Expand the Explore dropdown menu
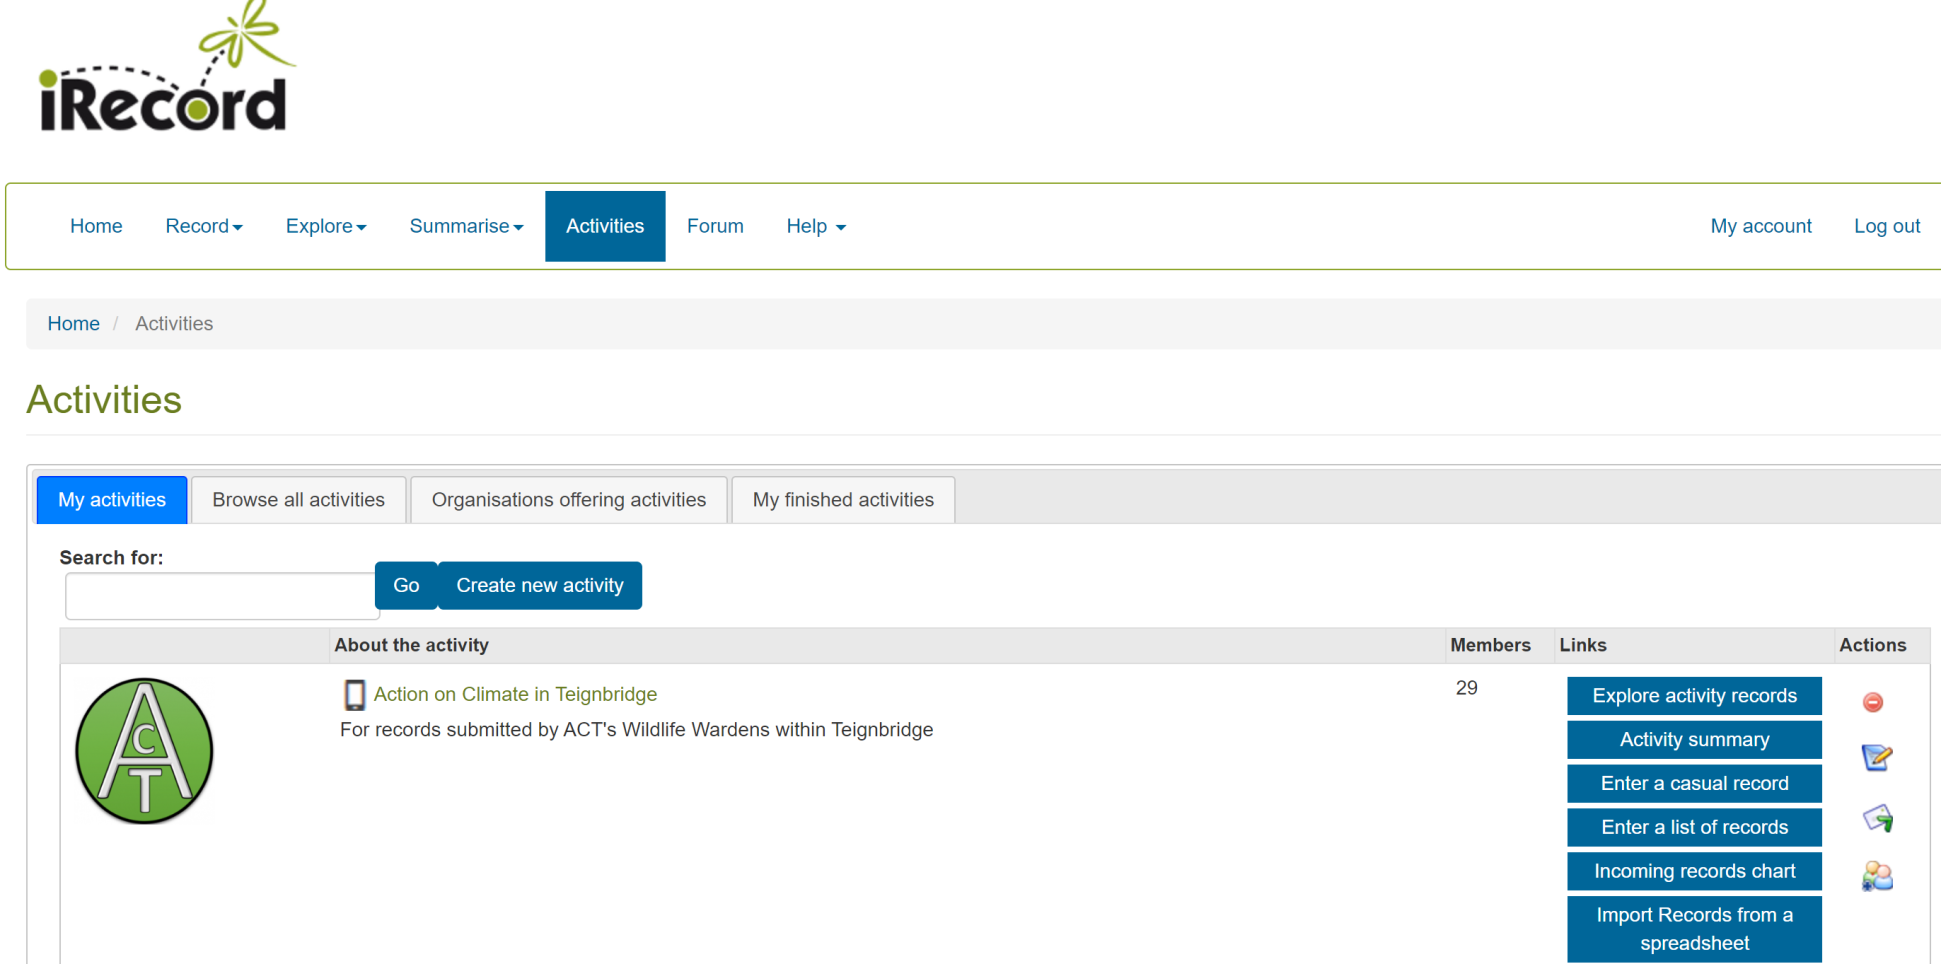 tap(326, 227)
